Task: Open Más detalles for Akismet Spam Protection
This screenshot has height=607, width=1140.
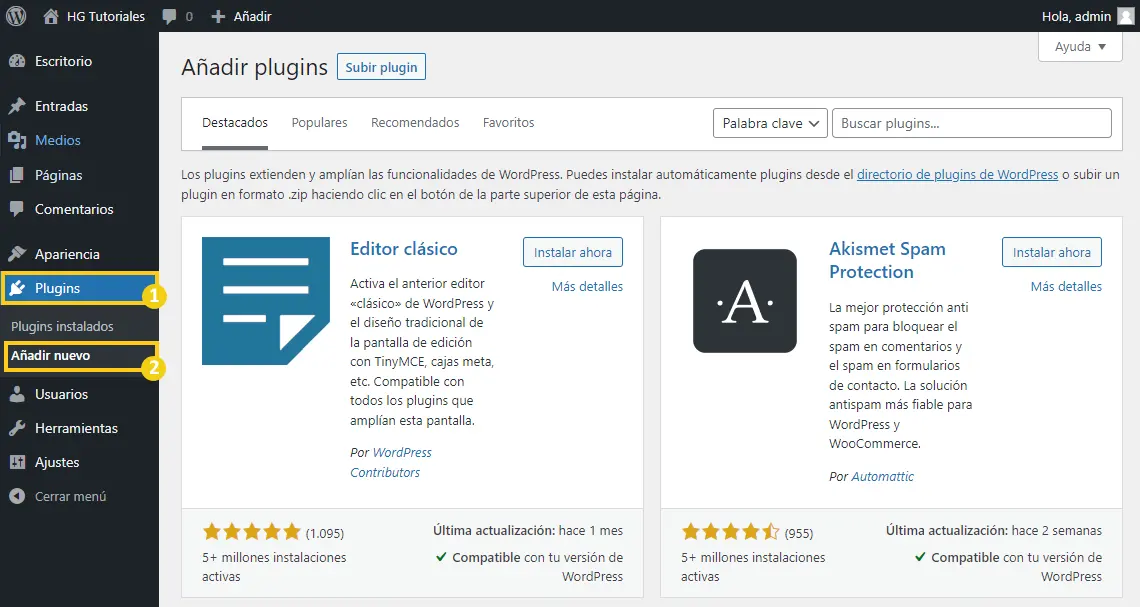Action: 1066,286
